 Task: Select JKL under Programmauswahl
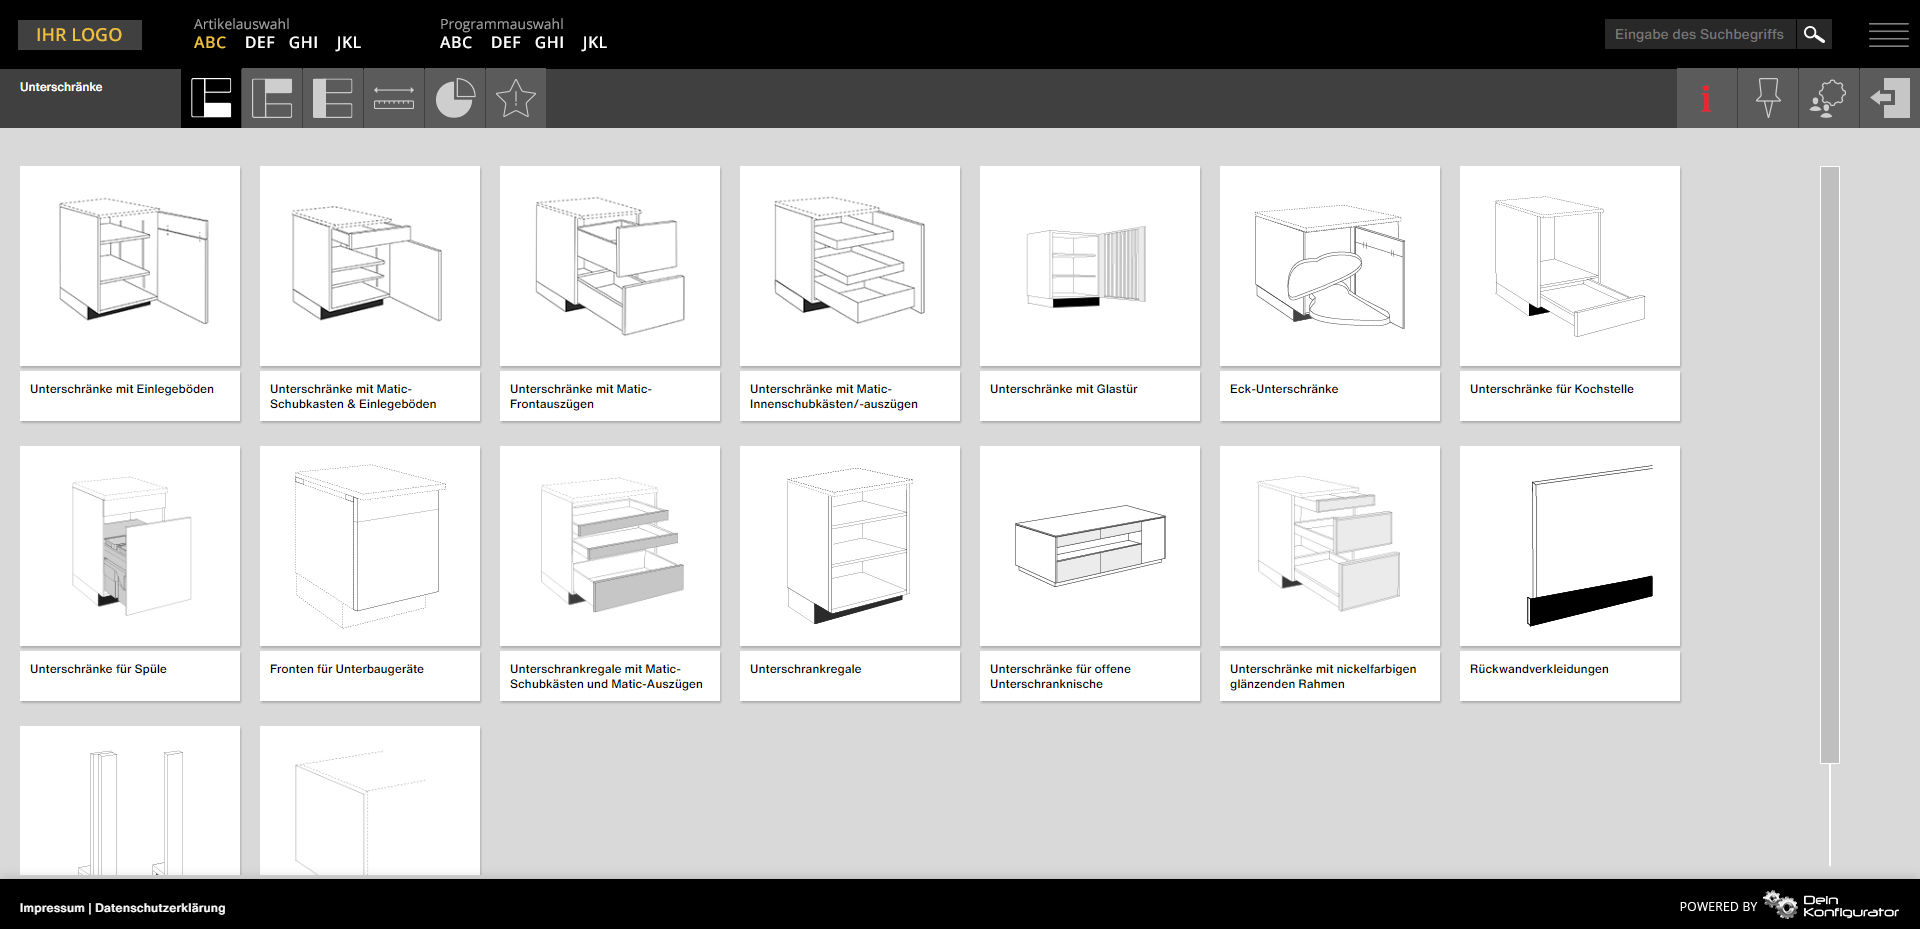(594, 43)
